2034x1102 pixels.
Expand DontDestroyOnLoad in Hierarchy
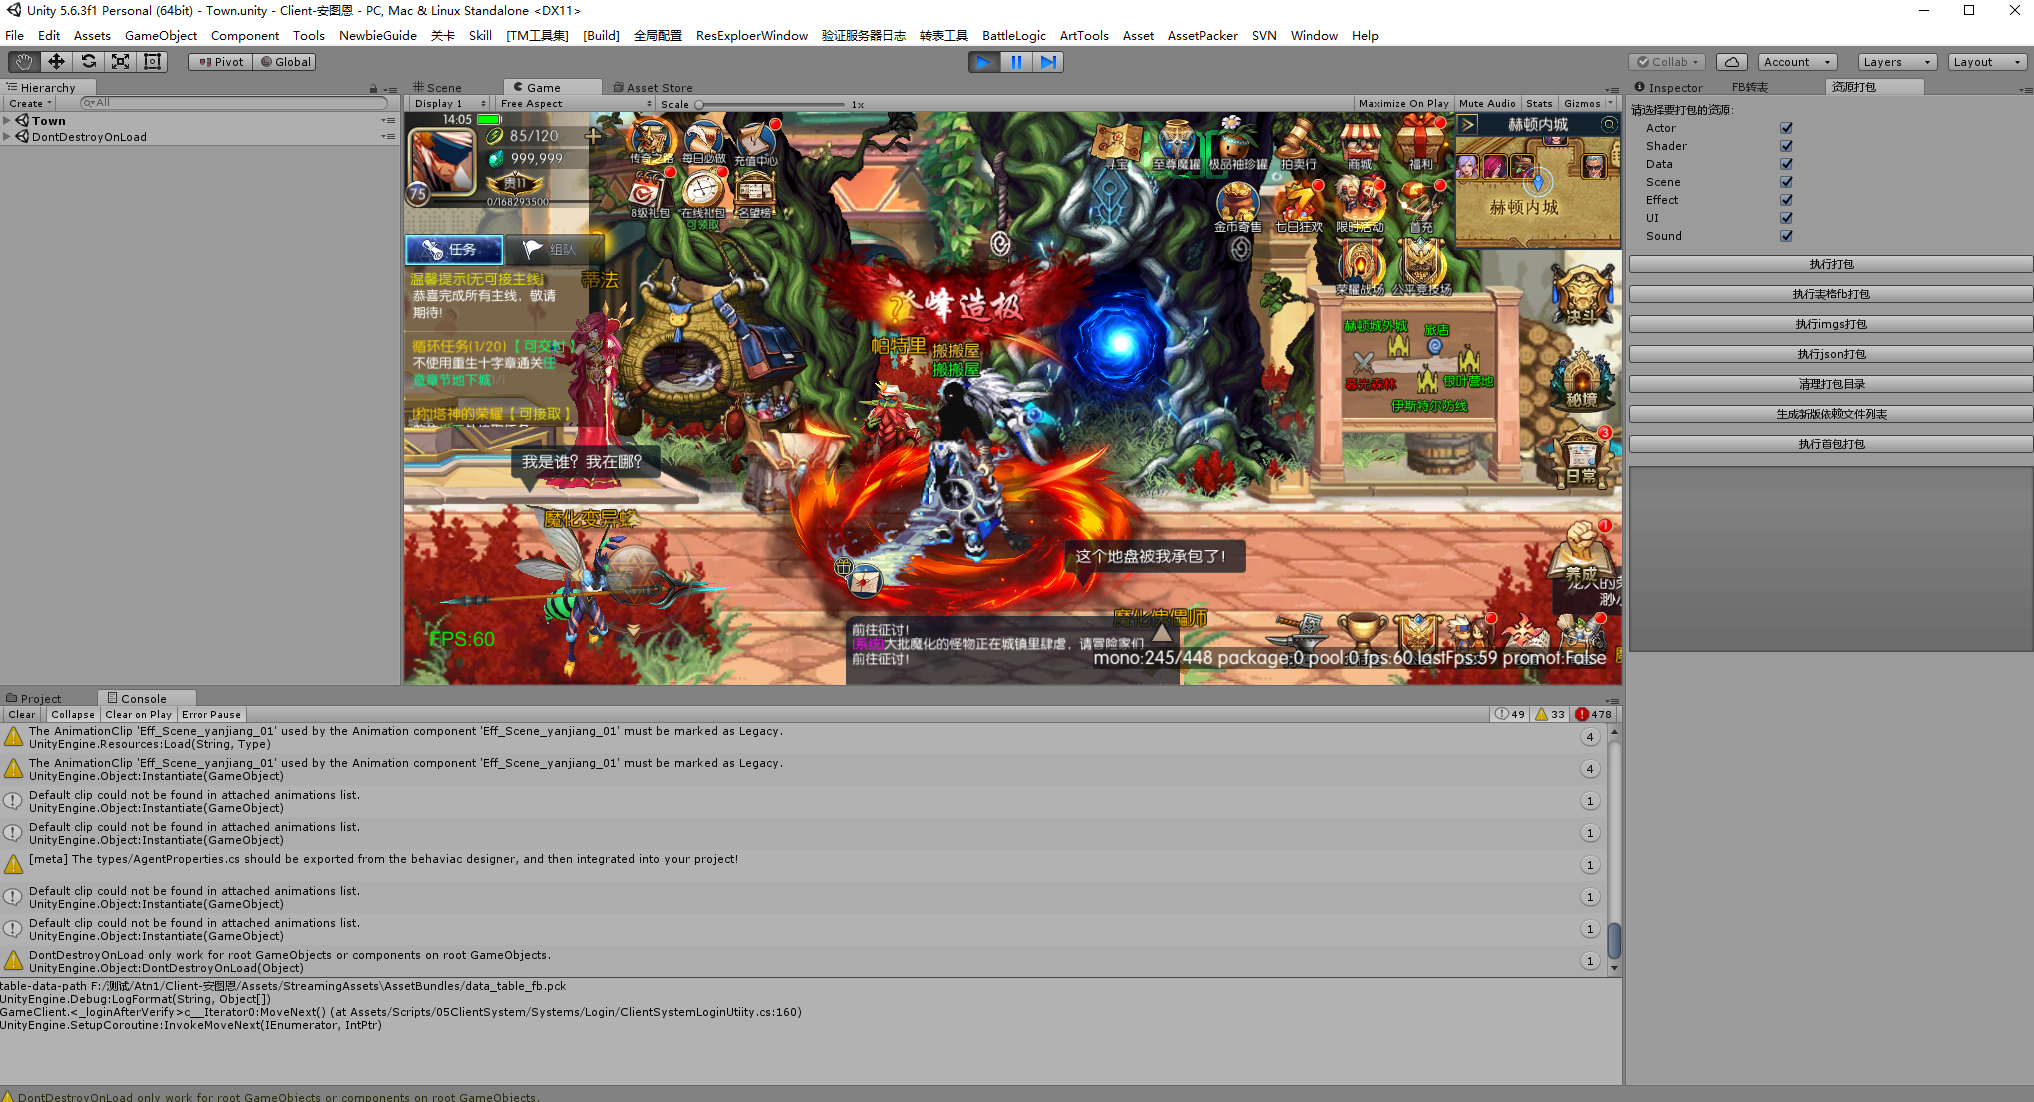click(7, 137)
